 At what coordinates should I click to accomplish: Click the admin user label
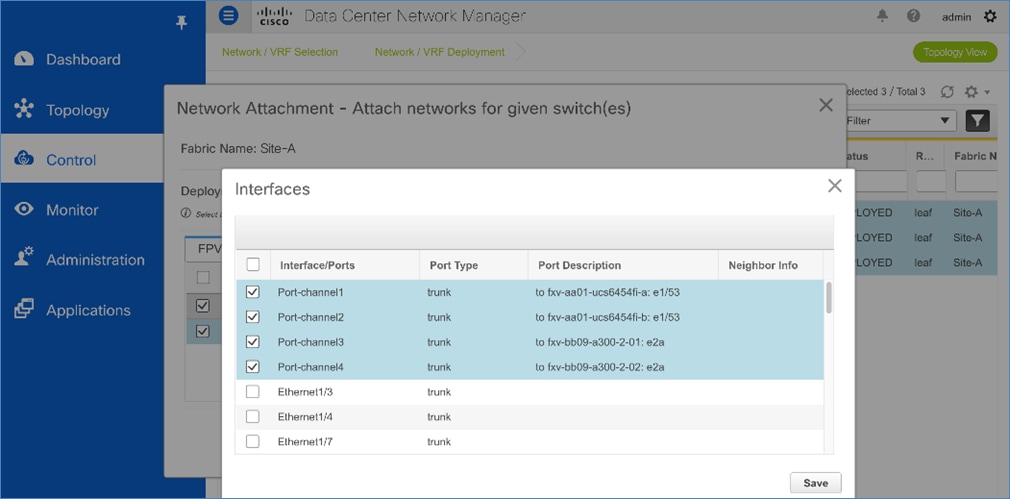(x=957, y=17)
